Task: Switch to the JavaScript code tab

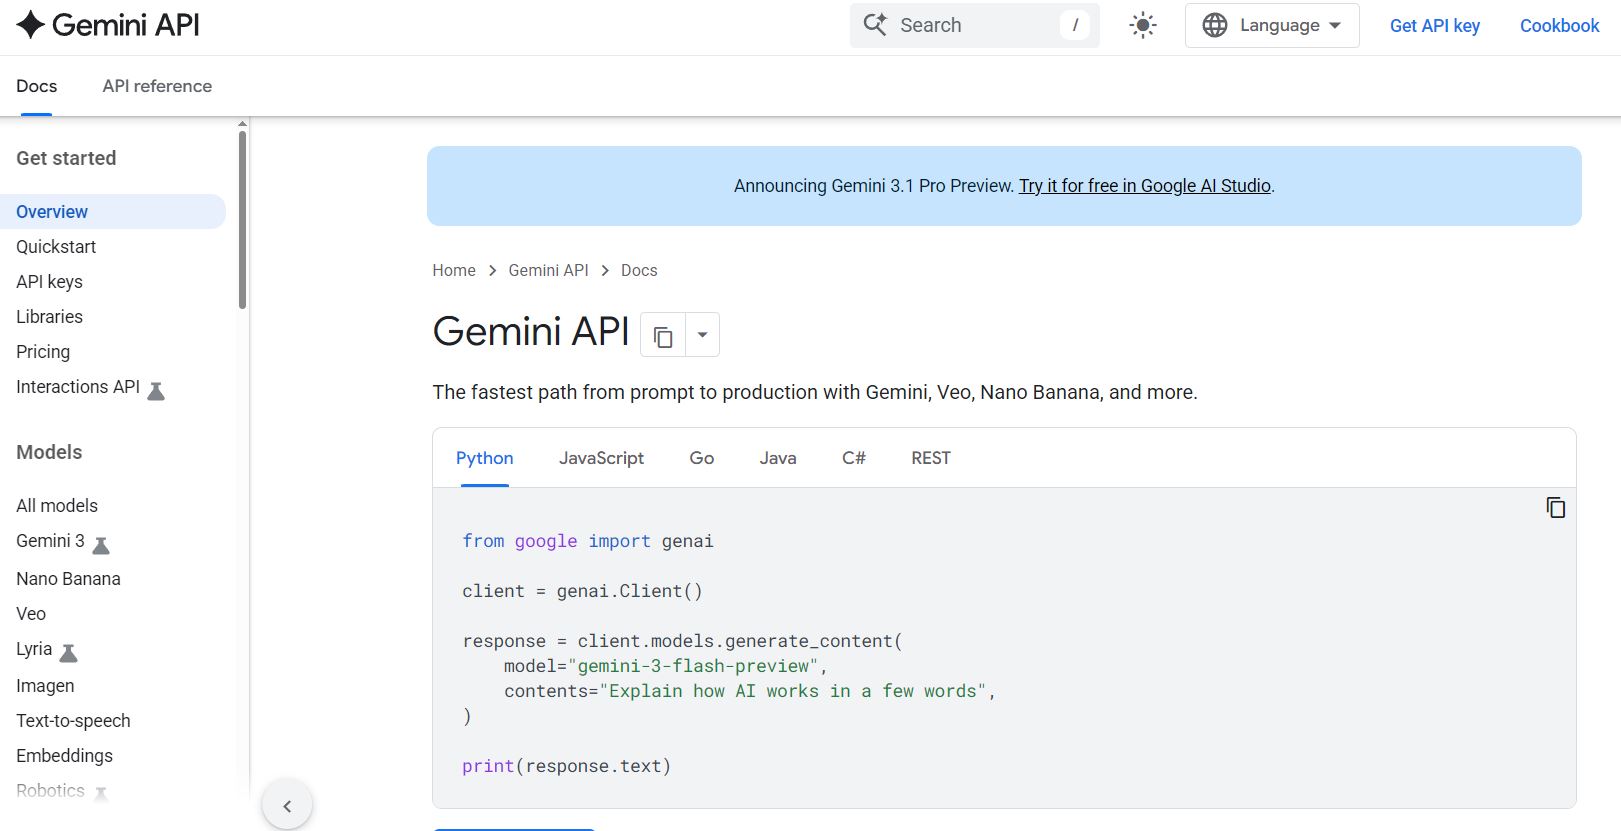Action: pyautogui.click(x=601, y=458)
